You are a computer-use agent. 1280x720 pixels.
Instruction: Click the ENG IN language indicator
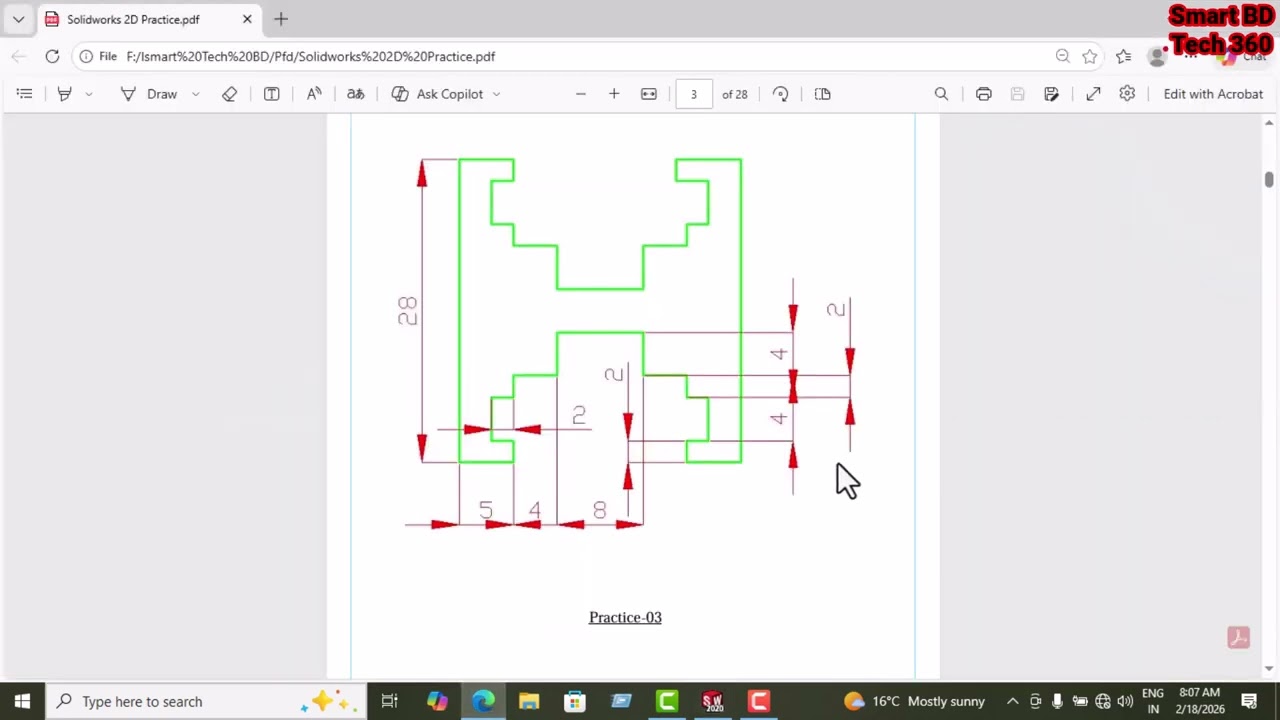click(x=1152, y=701)
